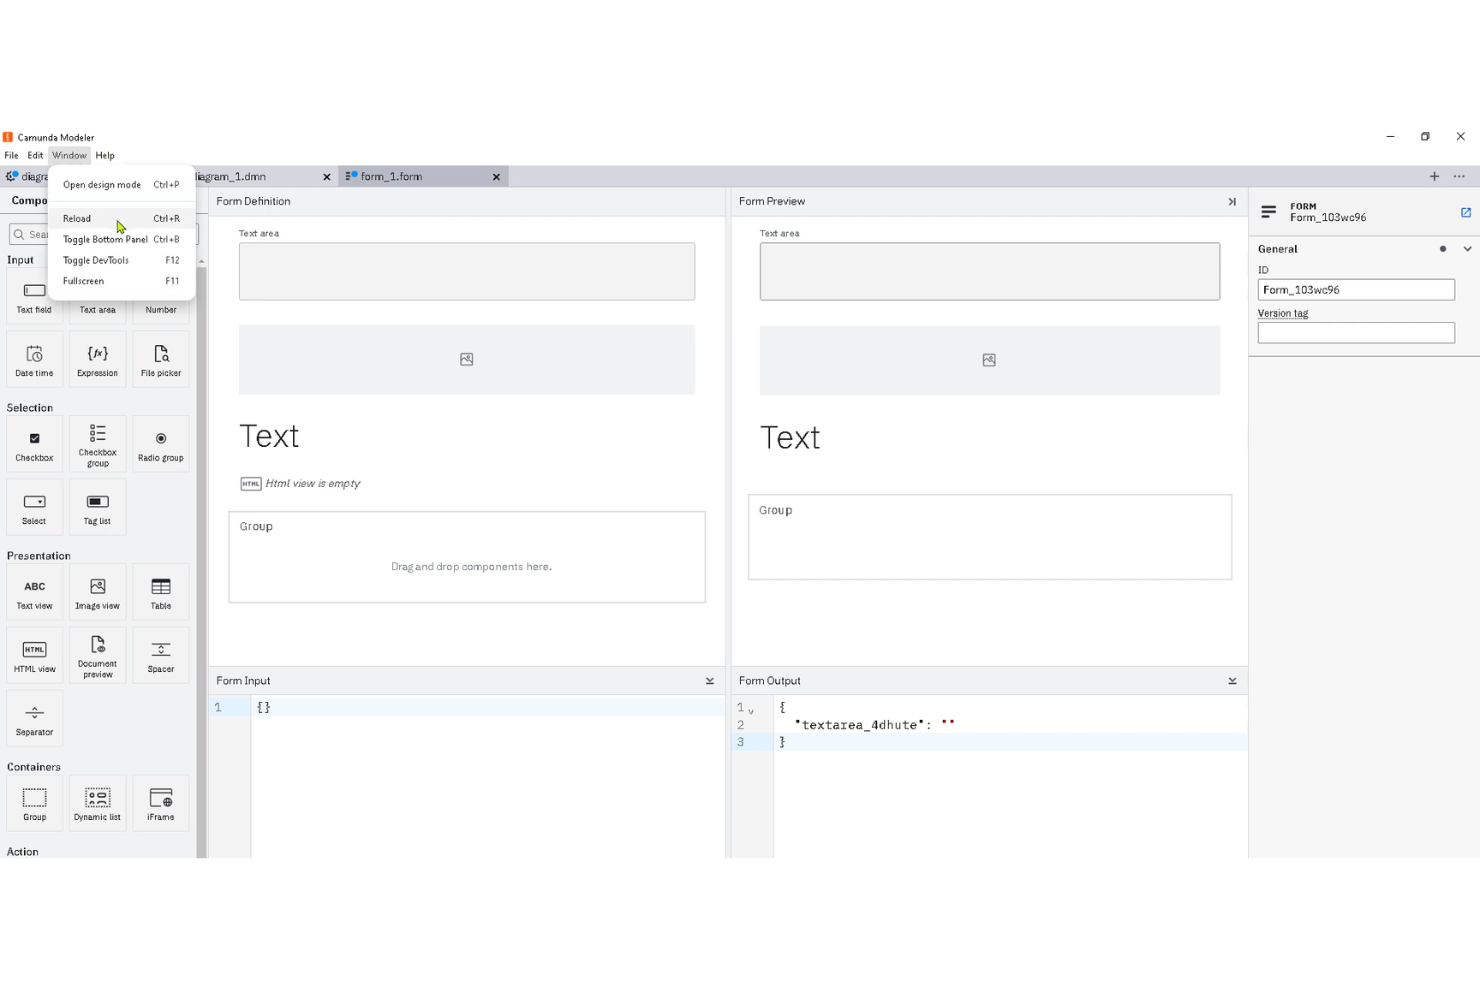Click Reload in the Window menu

(77, 219)
